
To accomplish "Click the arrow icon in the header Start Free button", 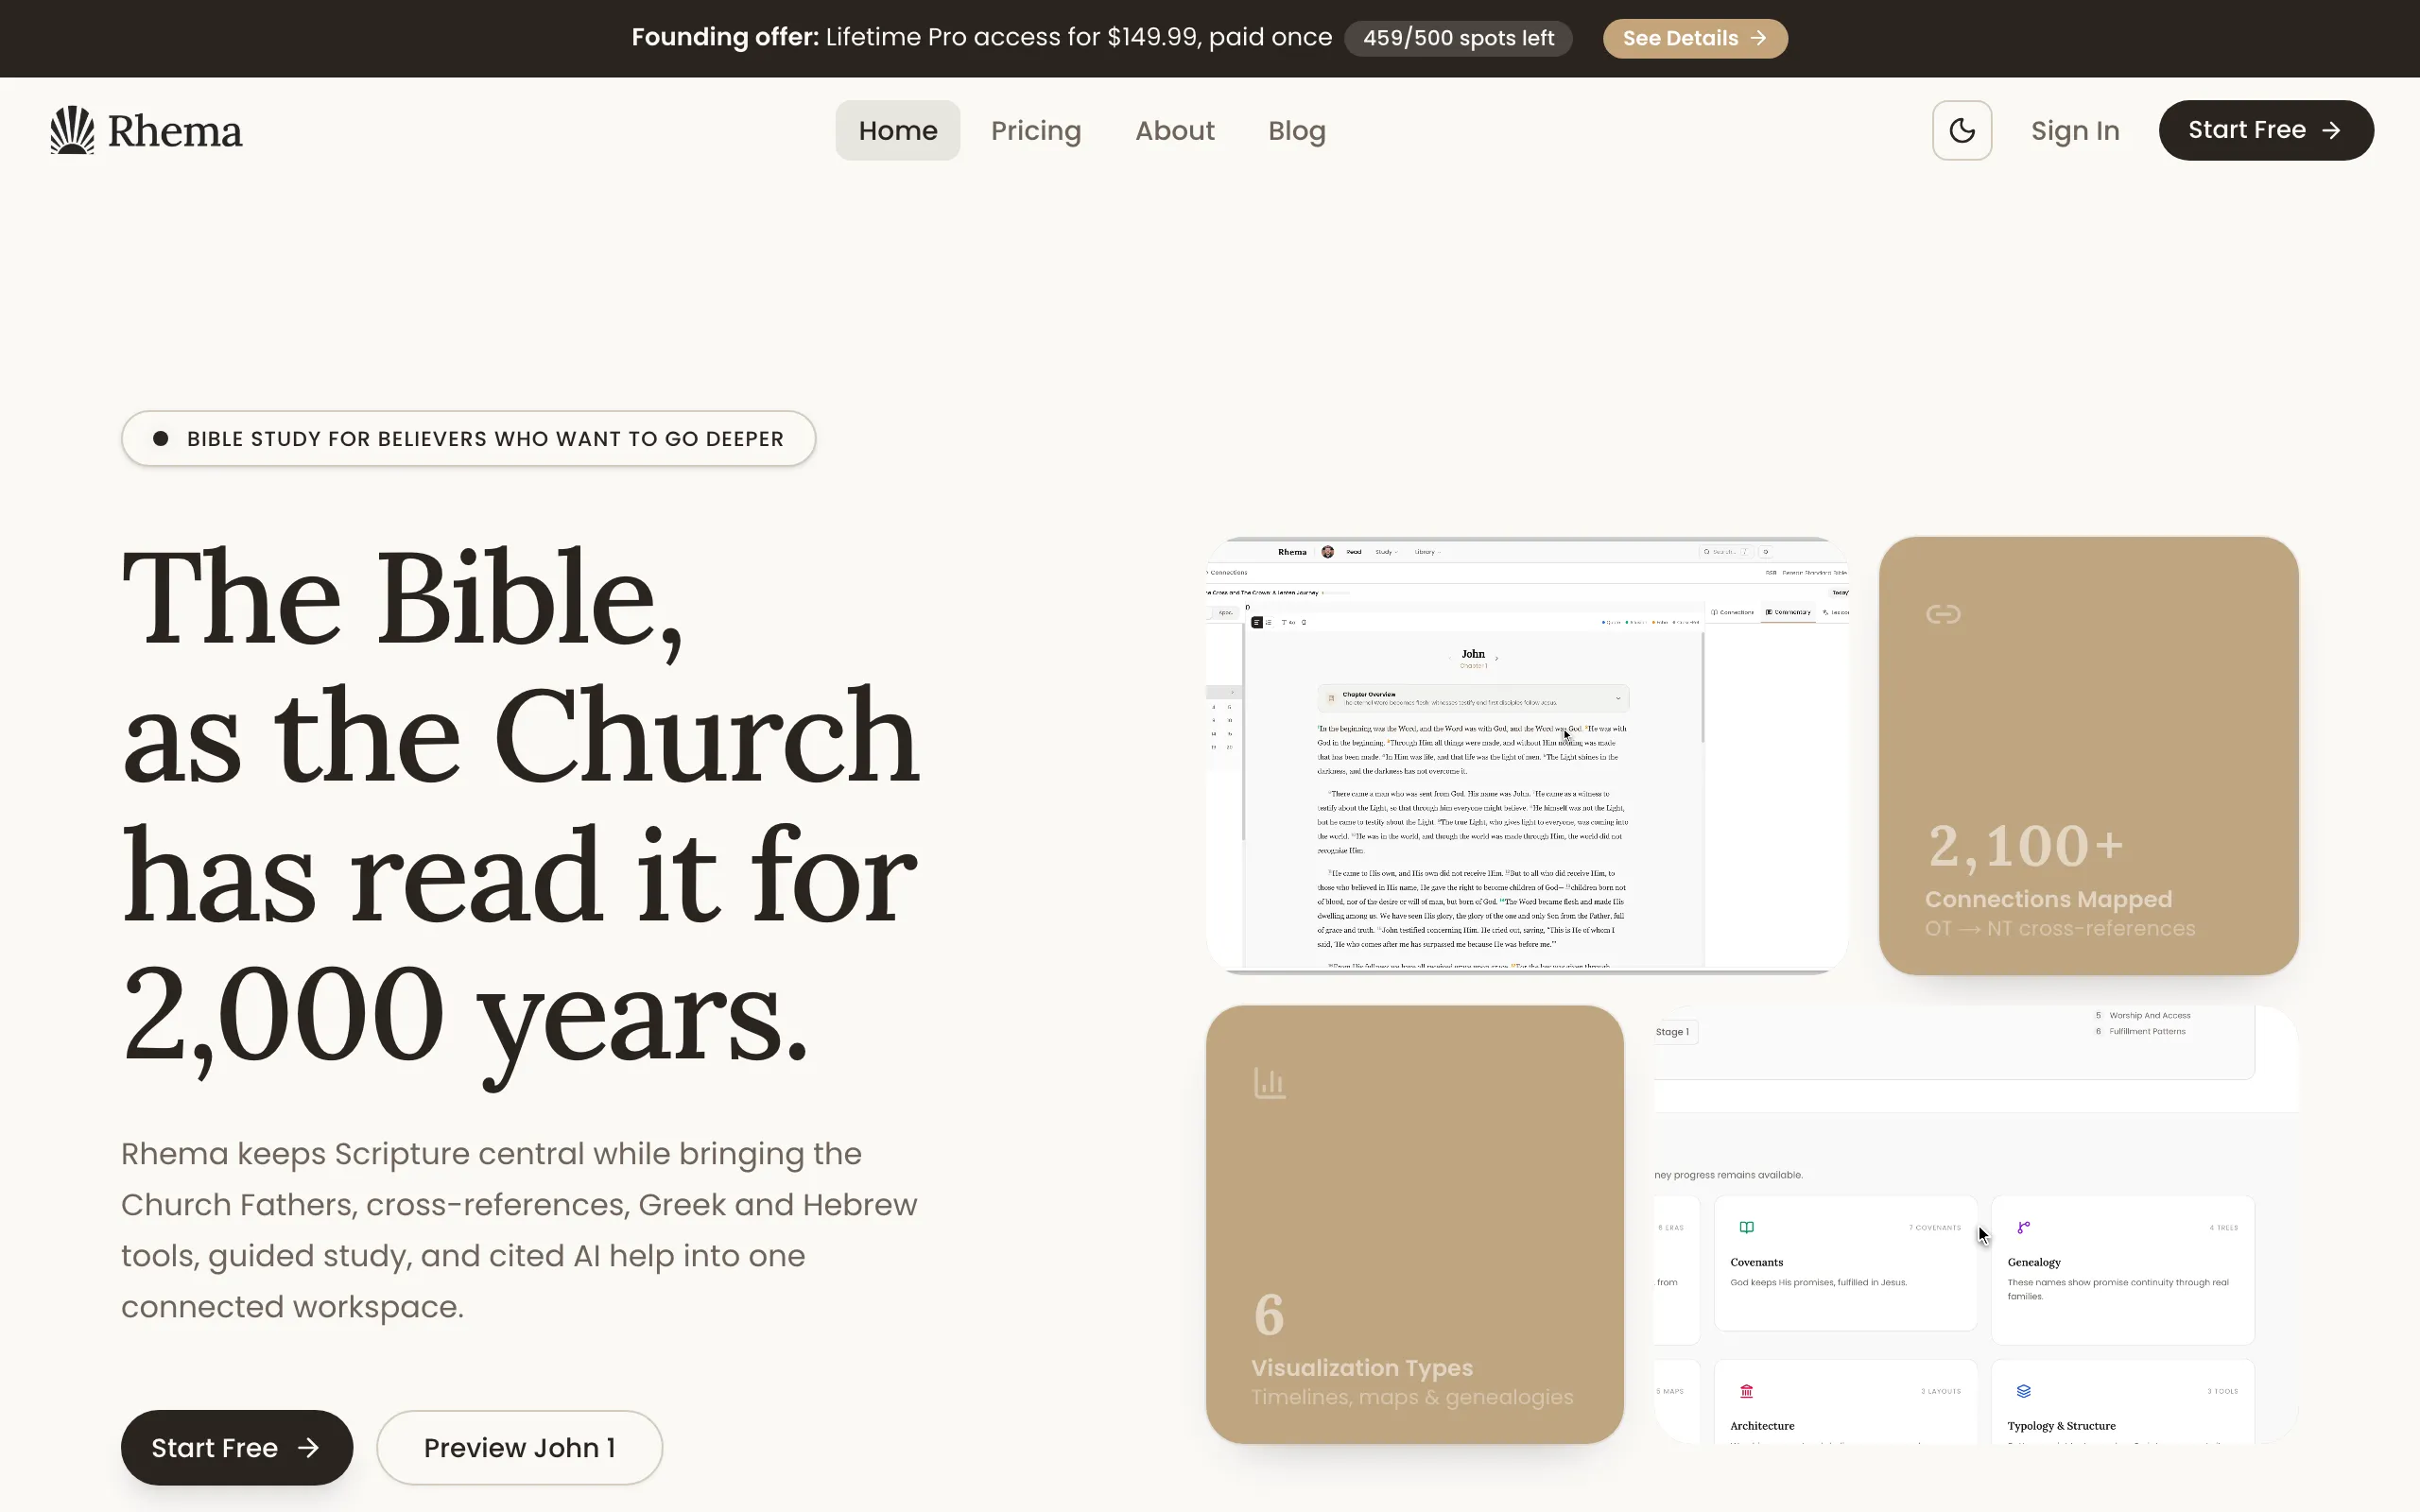I will [x=2331, y=130].
